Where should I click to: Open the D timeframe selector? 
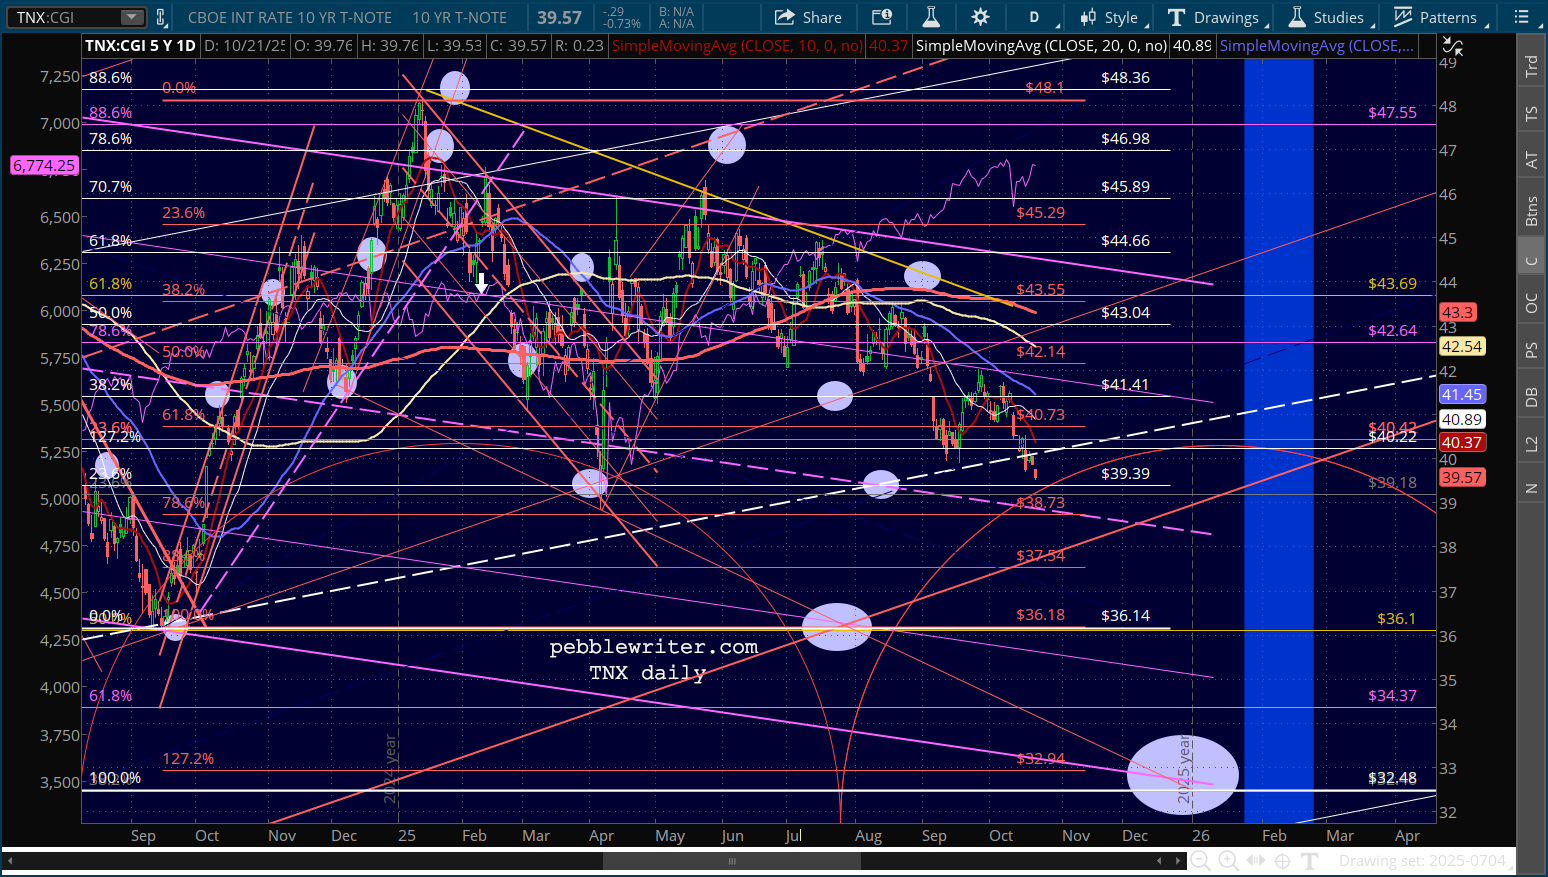(x=1035, y=17)
